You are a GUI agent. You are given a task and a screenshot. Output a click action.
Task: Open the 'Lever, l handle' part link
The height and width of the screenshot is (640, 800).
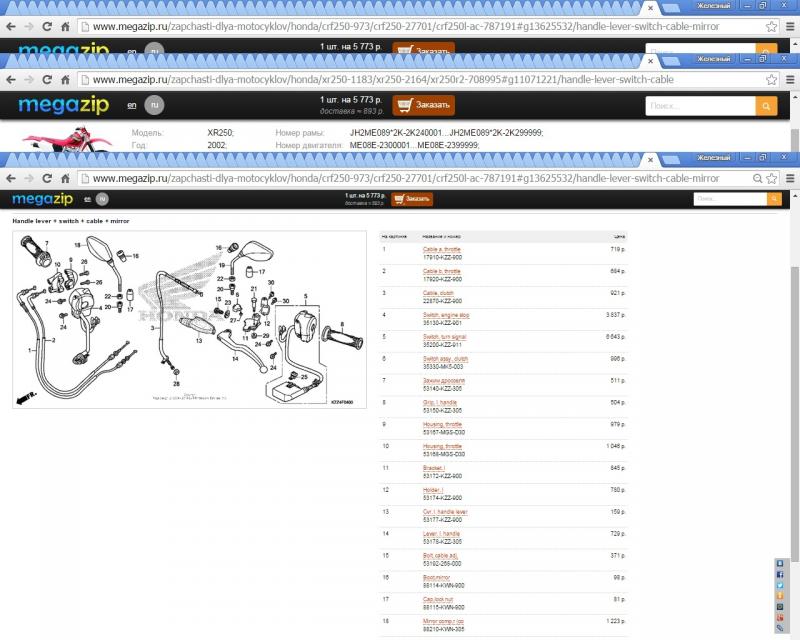(441, 534)
